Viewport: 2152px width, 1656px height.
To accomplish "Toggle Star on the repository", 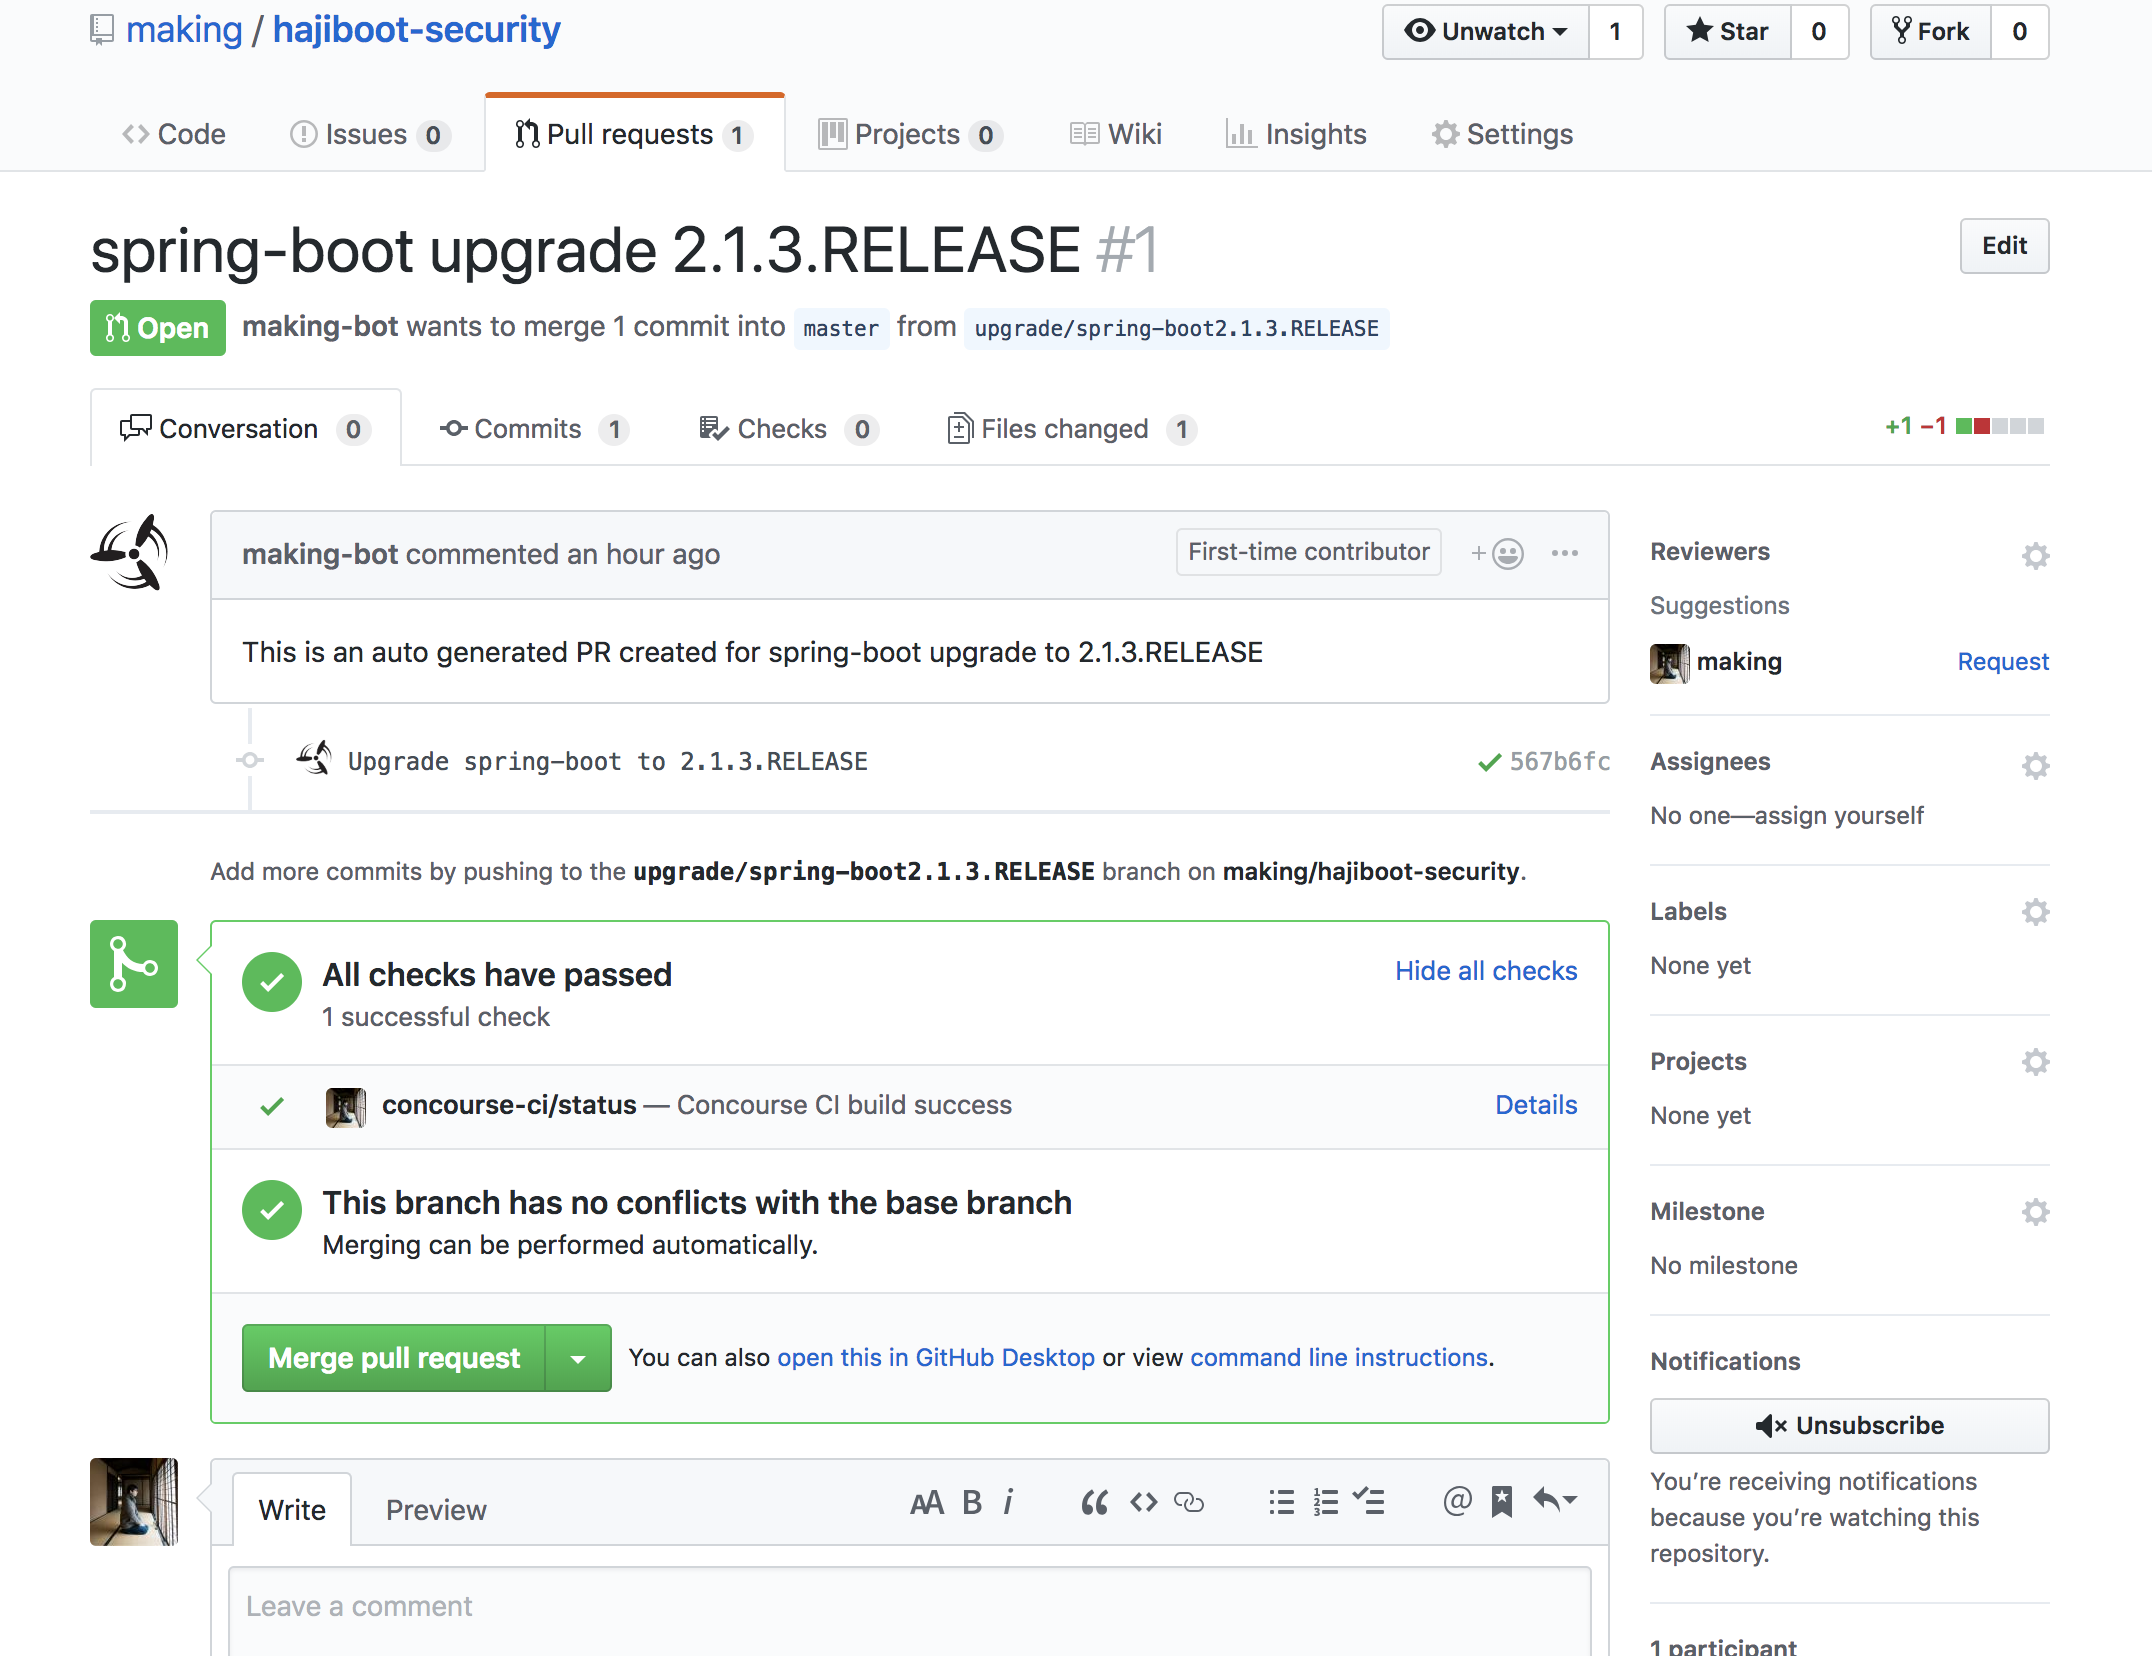I will point(1728,32).
